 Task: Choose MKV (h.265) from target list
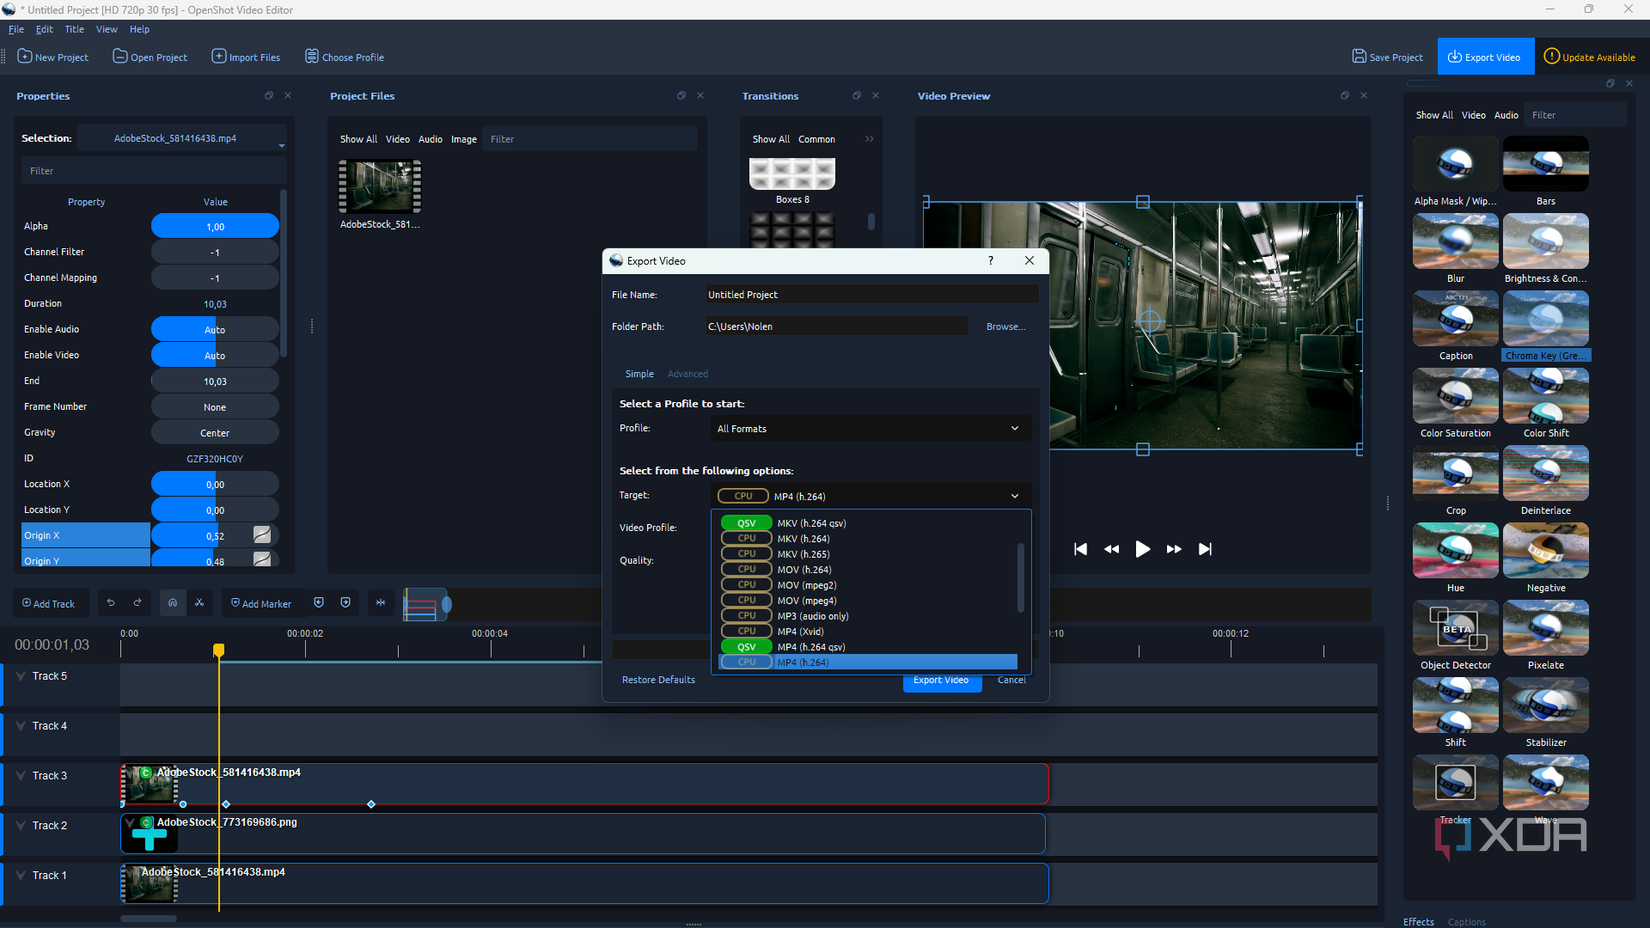pyautogui.click(x=803, y=554)
